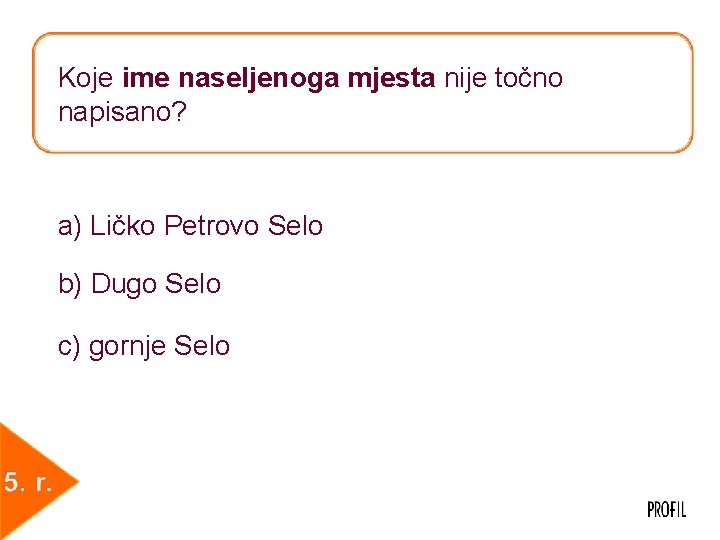Click the word "Ličko" in the first answer

pos(122,225)
